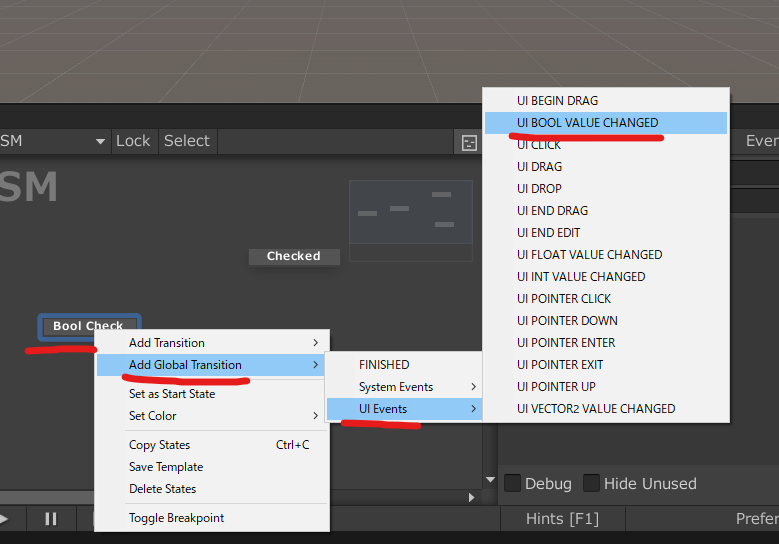The height and width of the screenshot is (544, 779).
Task: Select Toggle Breakpoint menu item
Action: click(x=176, y=518)
